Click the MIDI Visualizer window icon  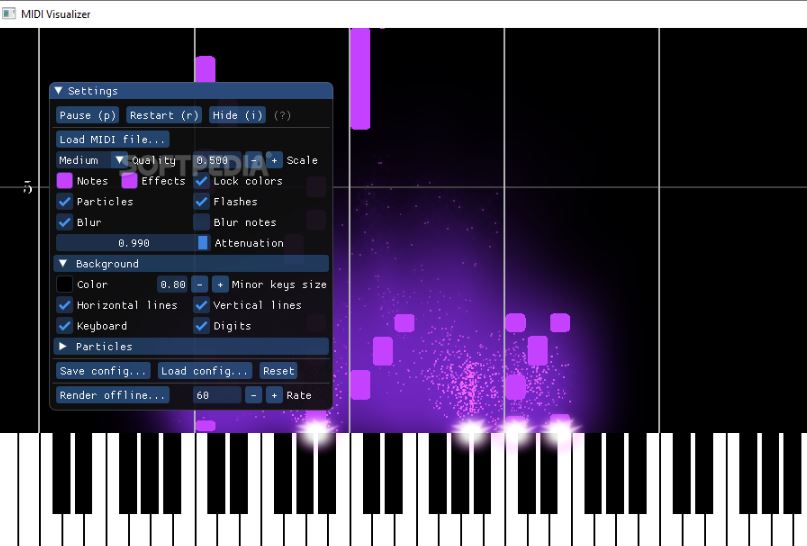(9, 14)
